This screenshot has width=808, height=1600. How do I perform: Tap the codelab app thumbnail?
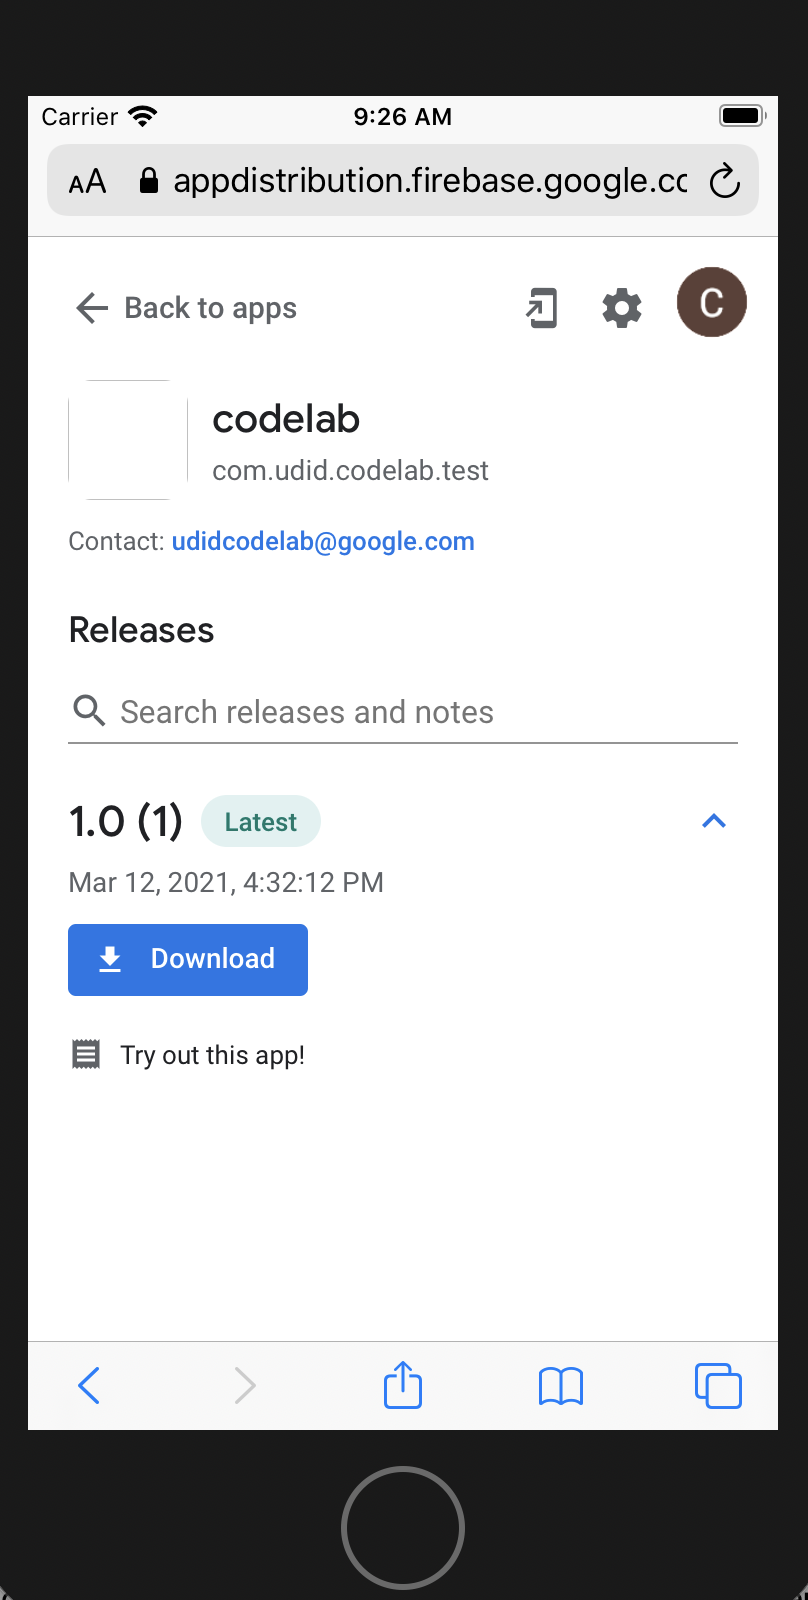[128, 440]
